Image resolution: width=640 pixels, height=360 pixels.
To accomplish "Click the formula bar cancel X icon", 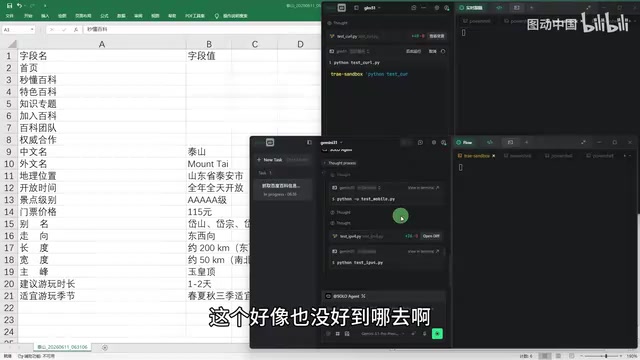I will click(52, 30).
